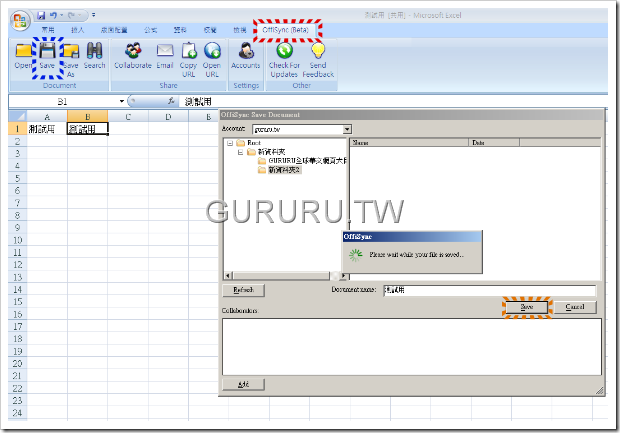The image size is (620, 433).
Task: Click the Open URL globe icon
Action: pyautogui.click(x=212, y=51)
